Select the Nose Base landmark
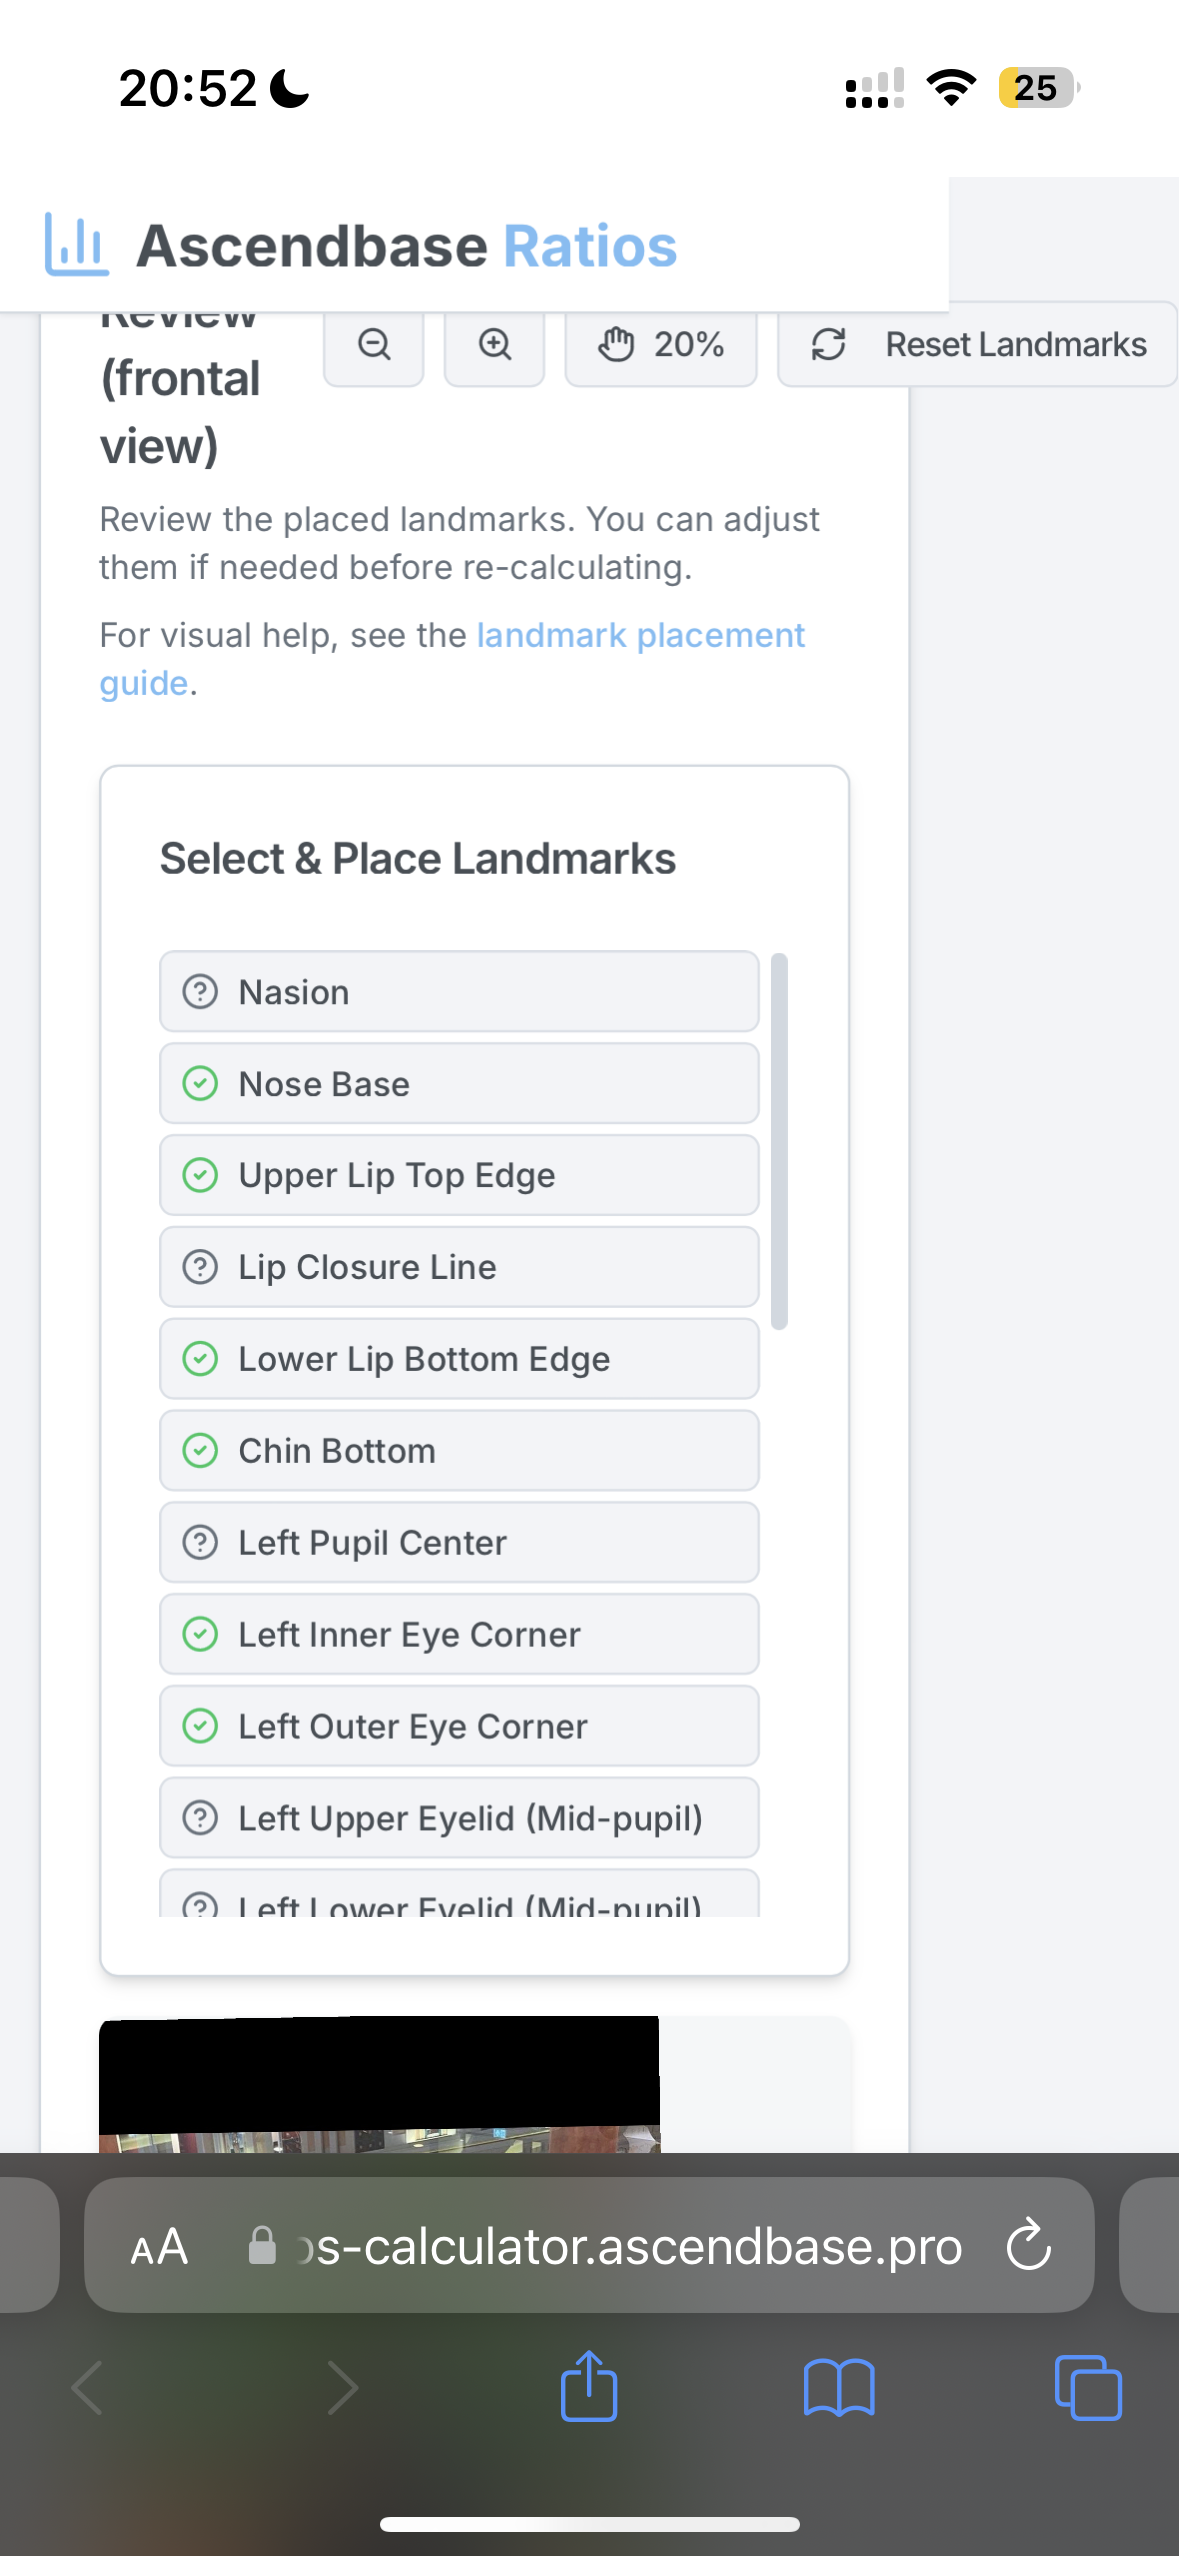This screenshot has width=1179, height=2556. (459, 1084)
